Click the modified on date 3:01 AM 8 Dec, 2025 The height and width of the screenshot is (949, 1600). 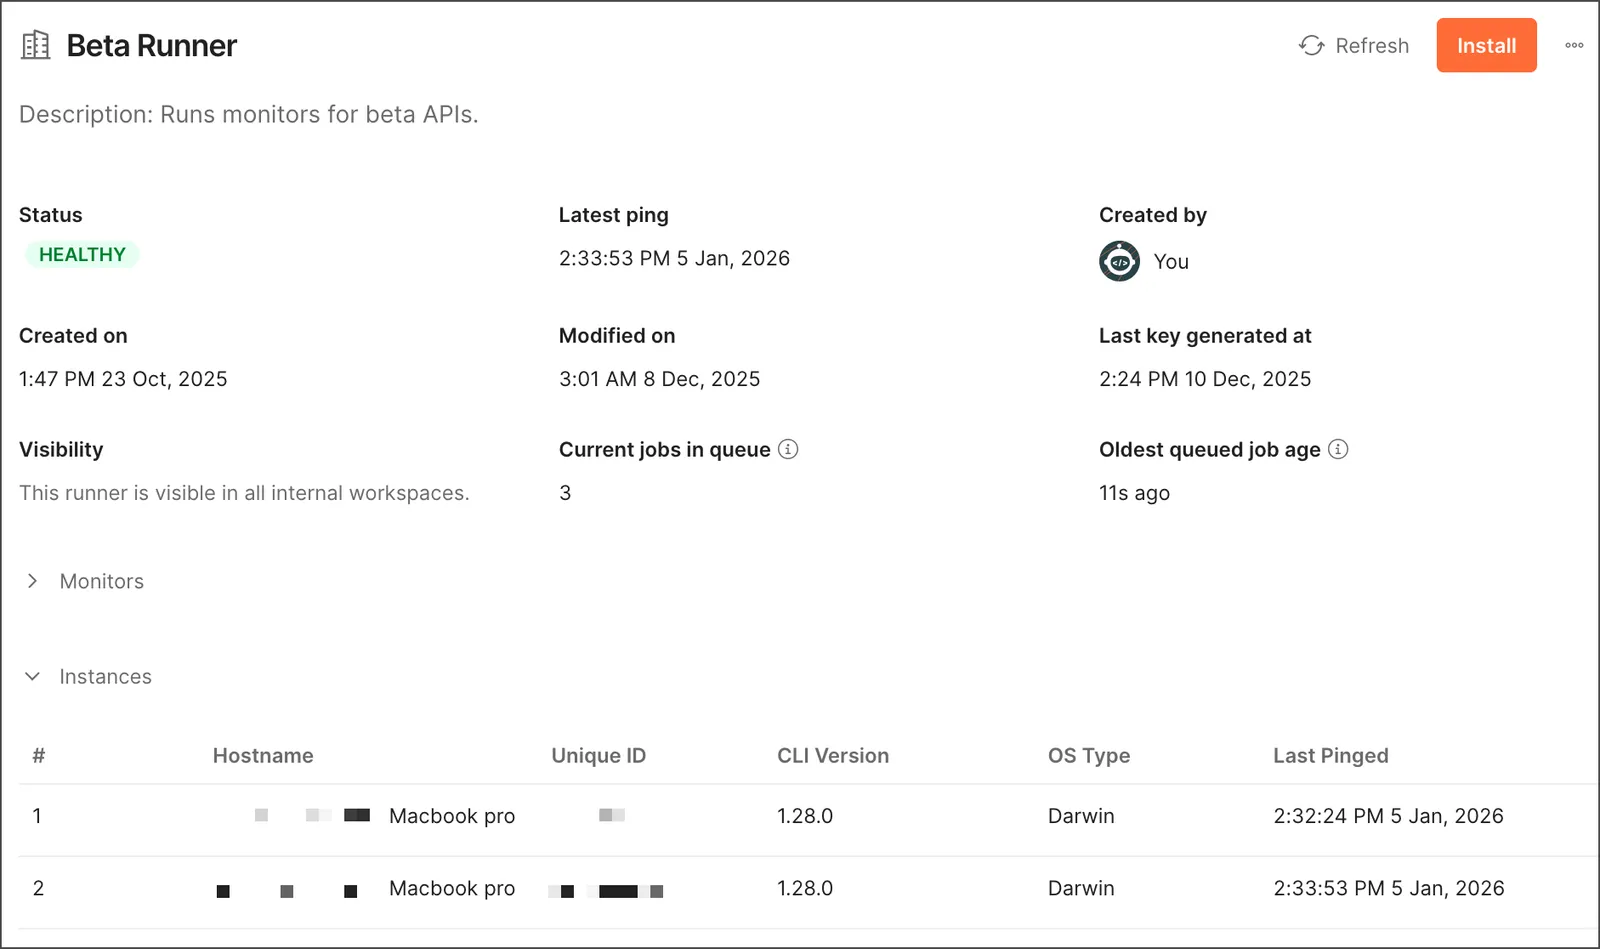(x=659, y=379)
